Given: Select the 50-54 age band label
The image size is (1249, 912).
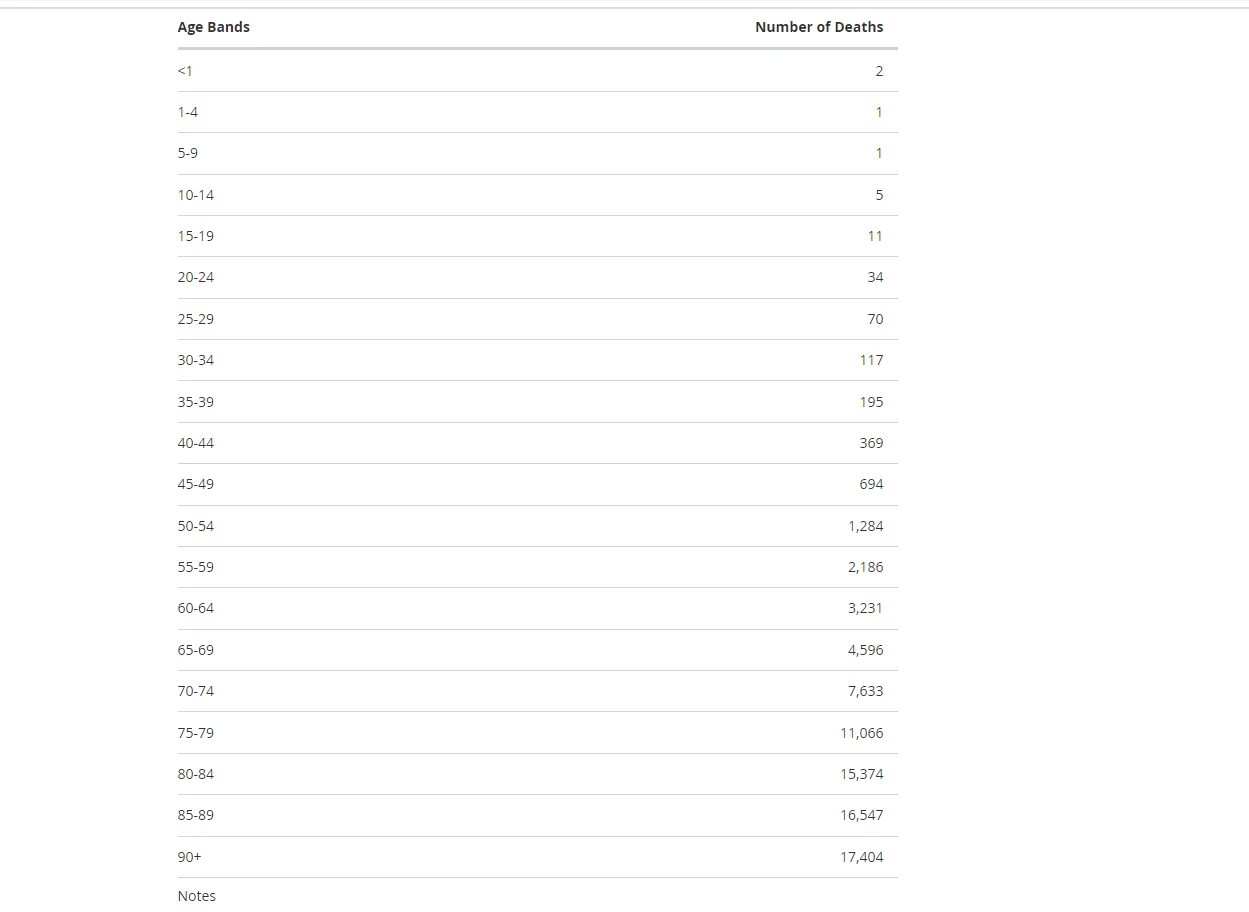Looking at the screenshot, I should tap(196, 526).
